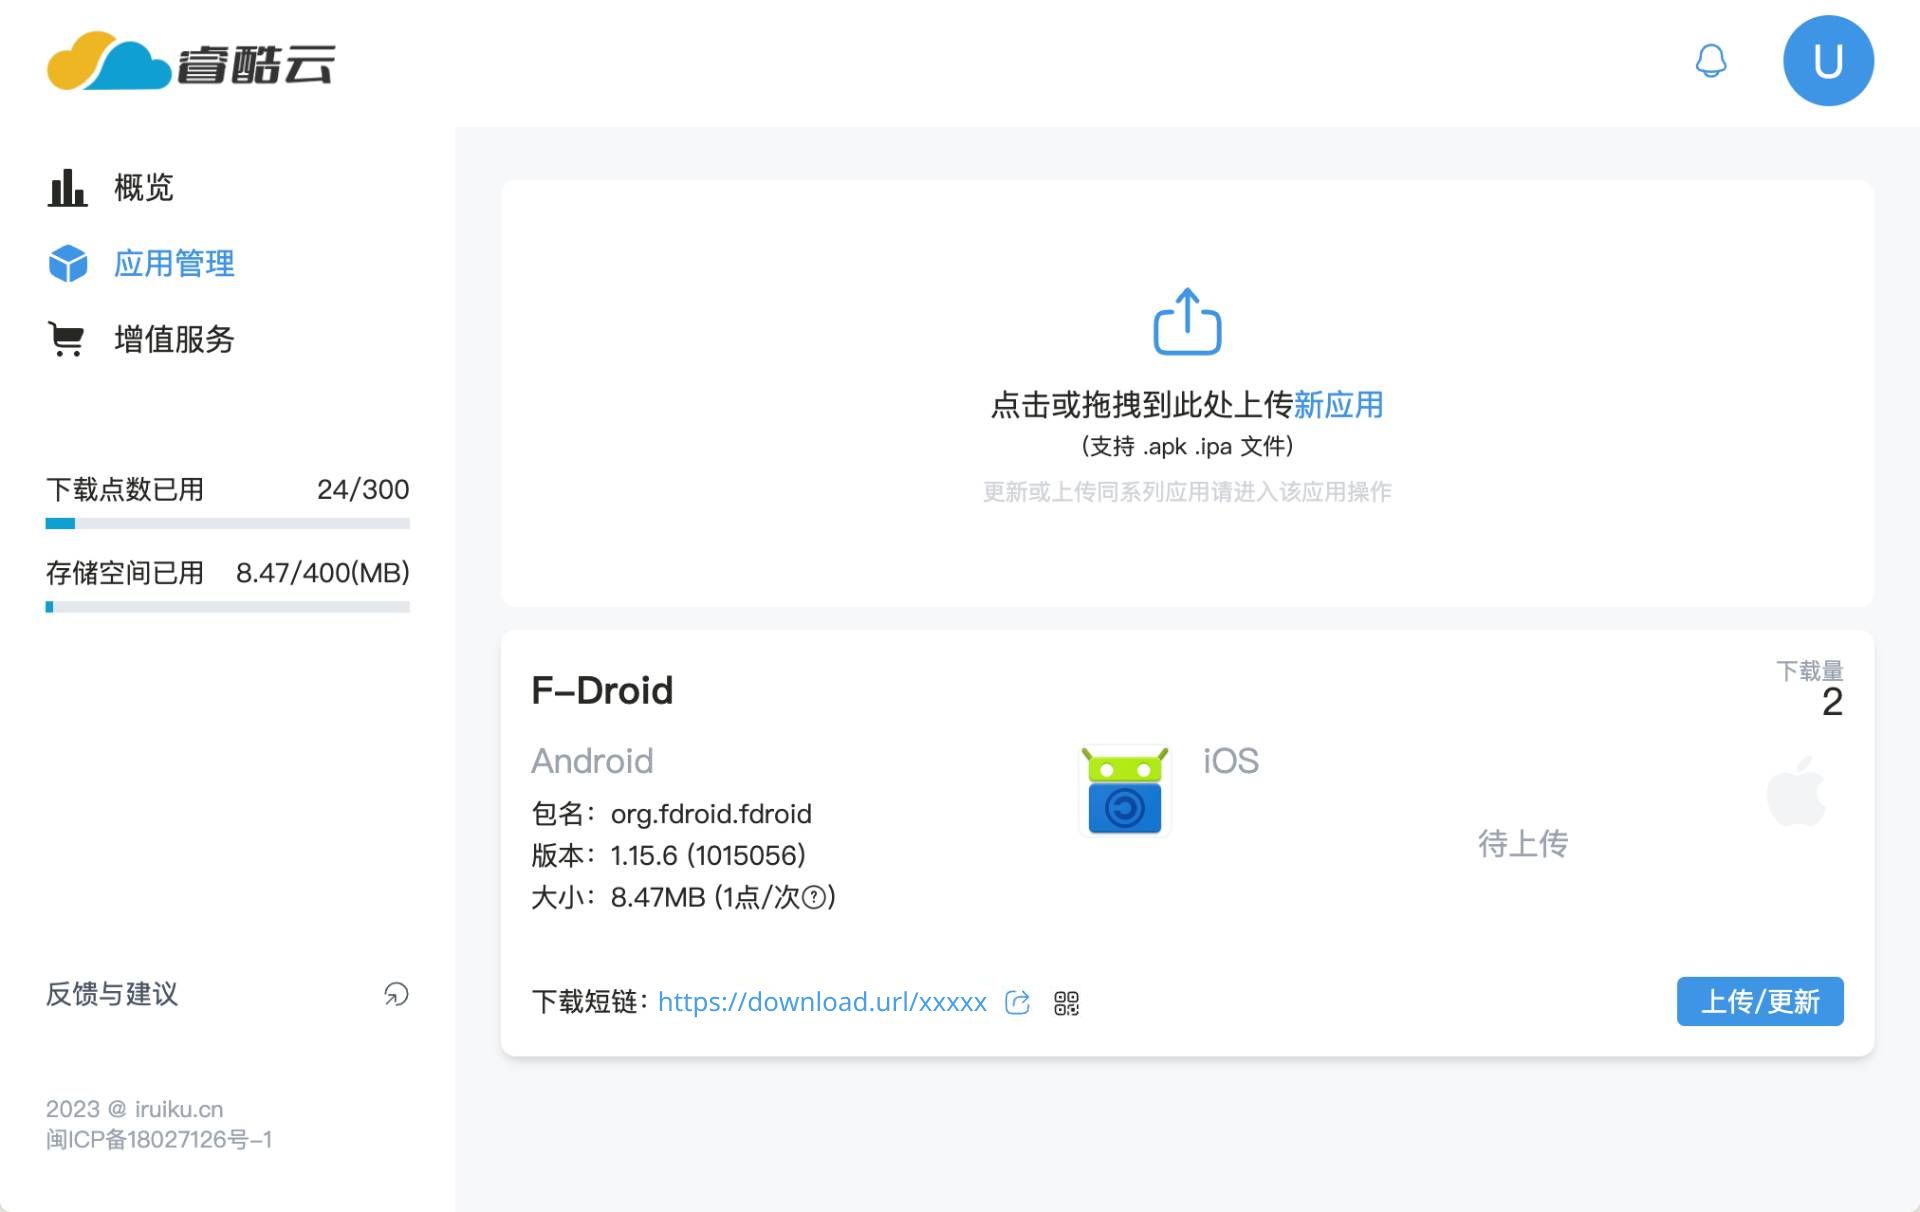Click the feedback chat bubble icon
1920x1212 pixels.
coord(396,994)
